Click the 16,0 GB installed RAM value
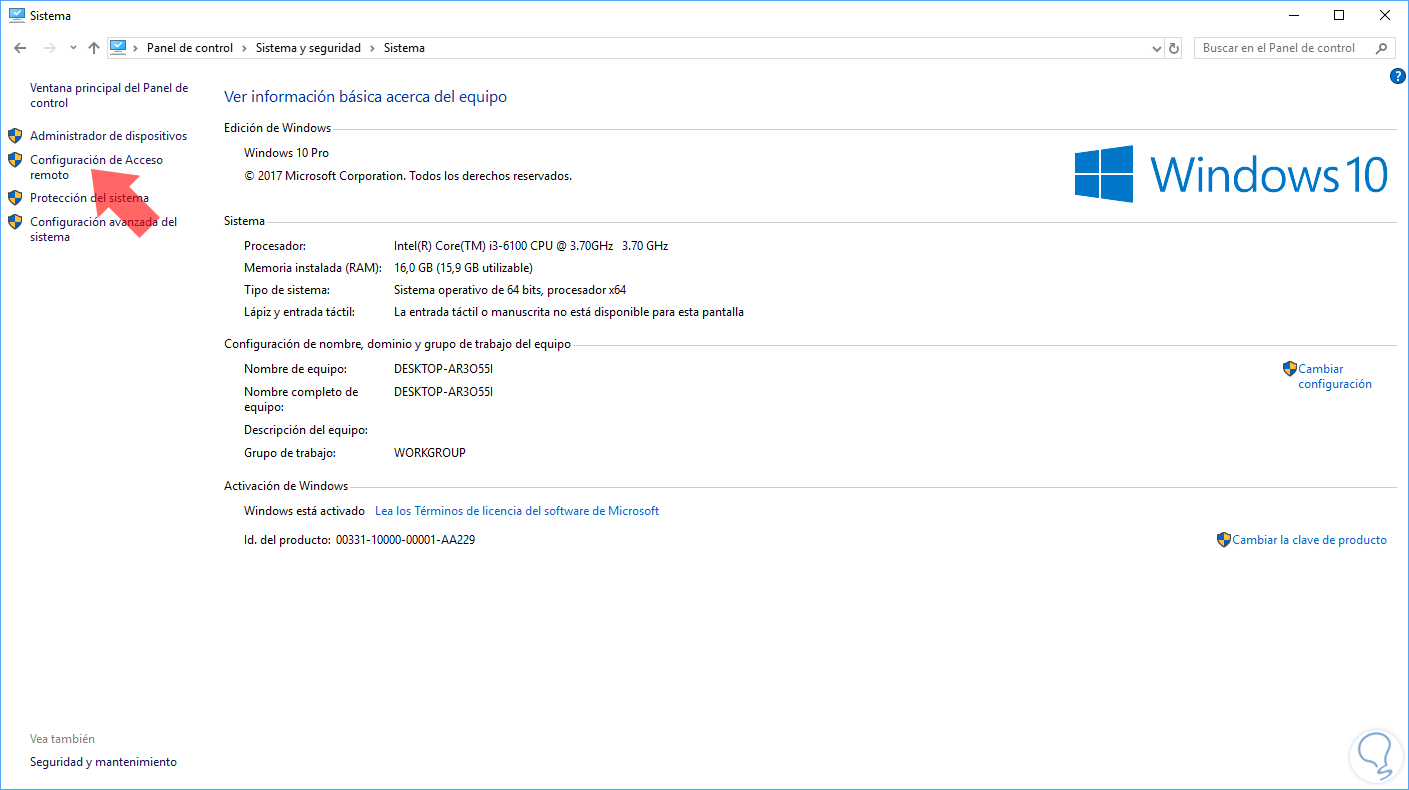Screen dimensions: 1409x790 click(x=463, y=268)
